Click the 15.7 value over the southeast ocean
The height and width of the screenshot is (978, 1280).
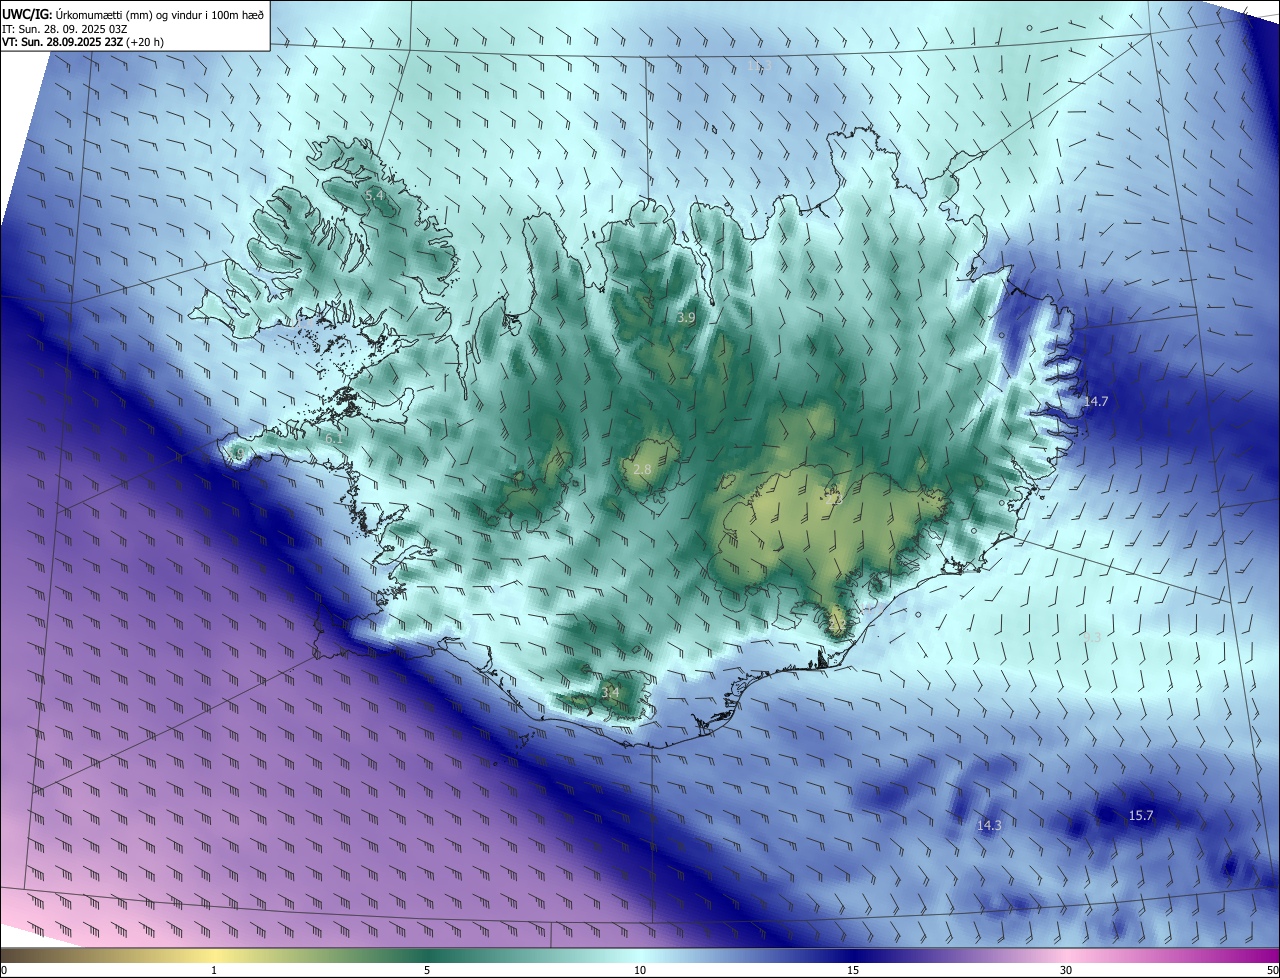tap(1141, 816)
